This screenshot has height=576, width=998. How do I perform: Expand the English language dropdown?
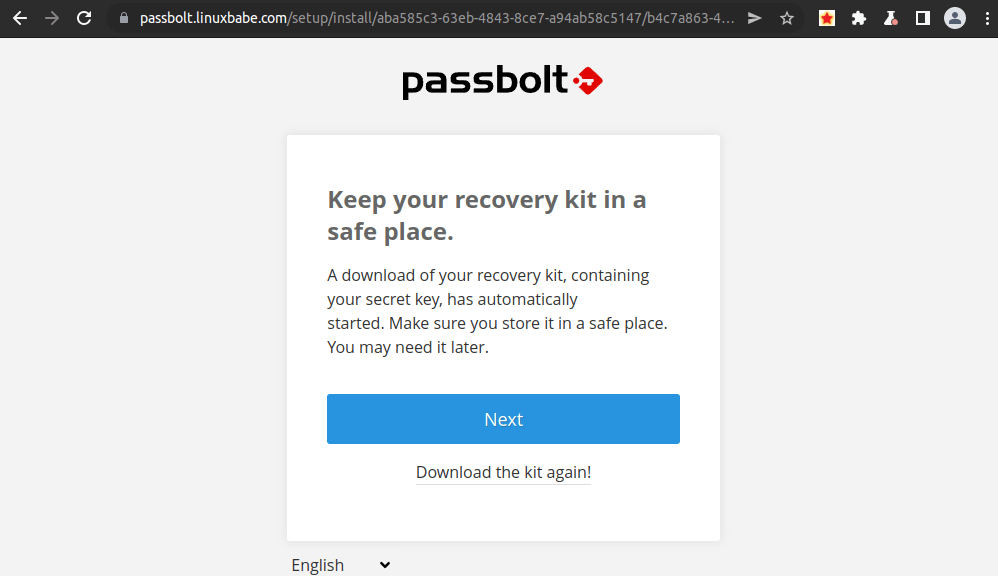tap(340, 565)
